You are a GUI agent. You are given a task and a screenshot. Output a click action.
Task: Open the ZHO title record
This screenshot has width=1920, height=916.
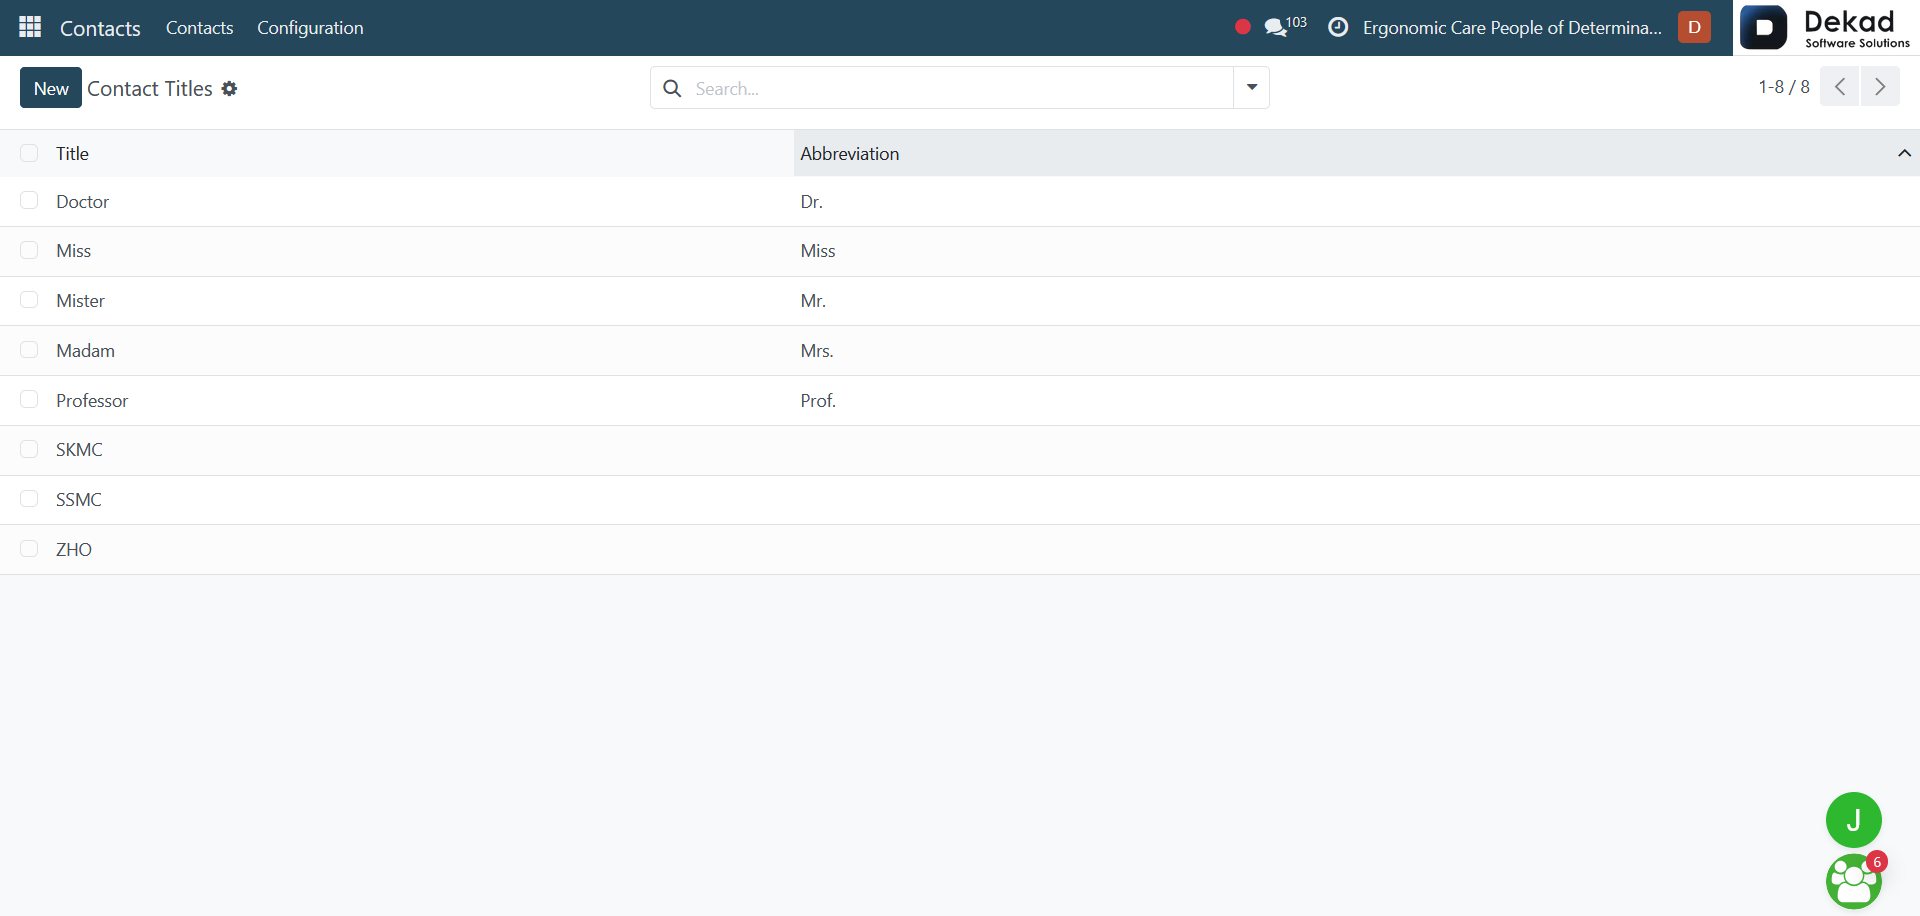73,550
